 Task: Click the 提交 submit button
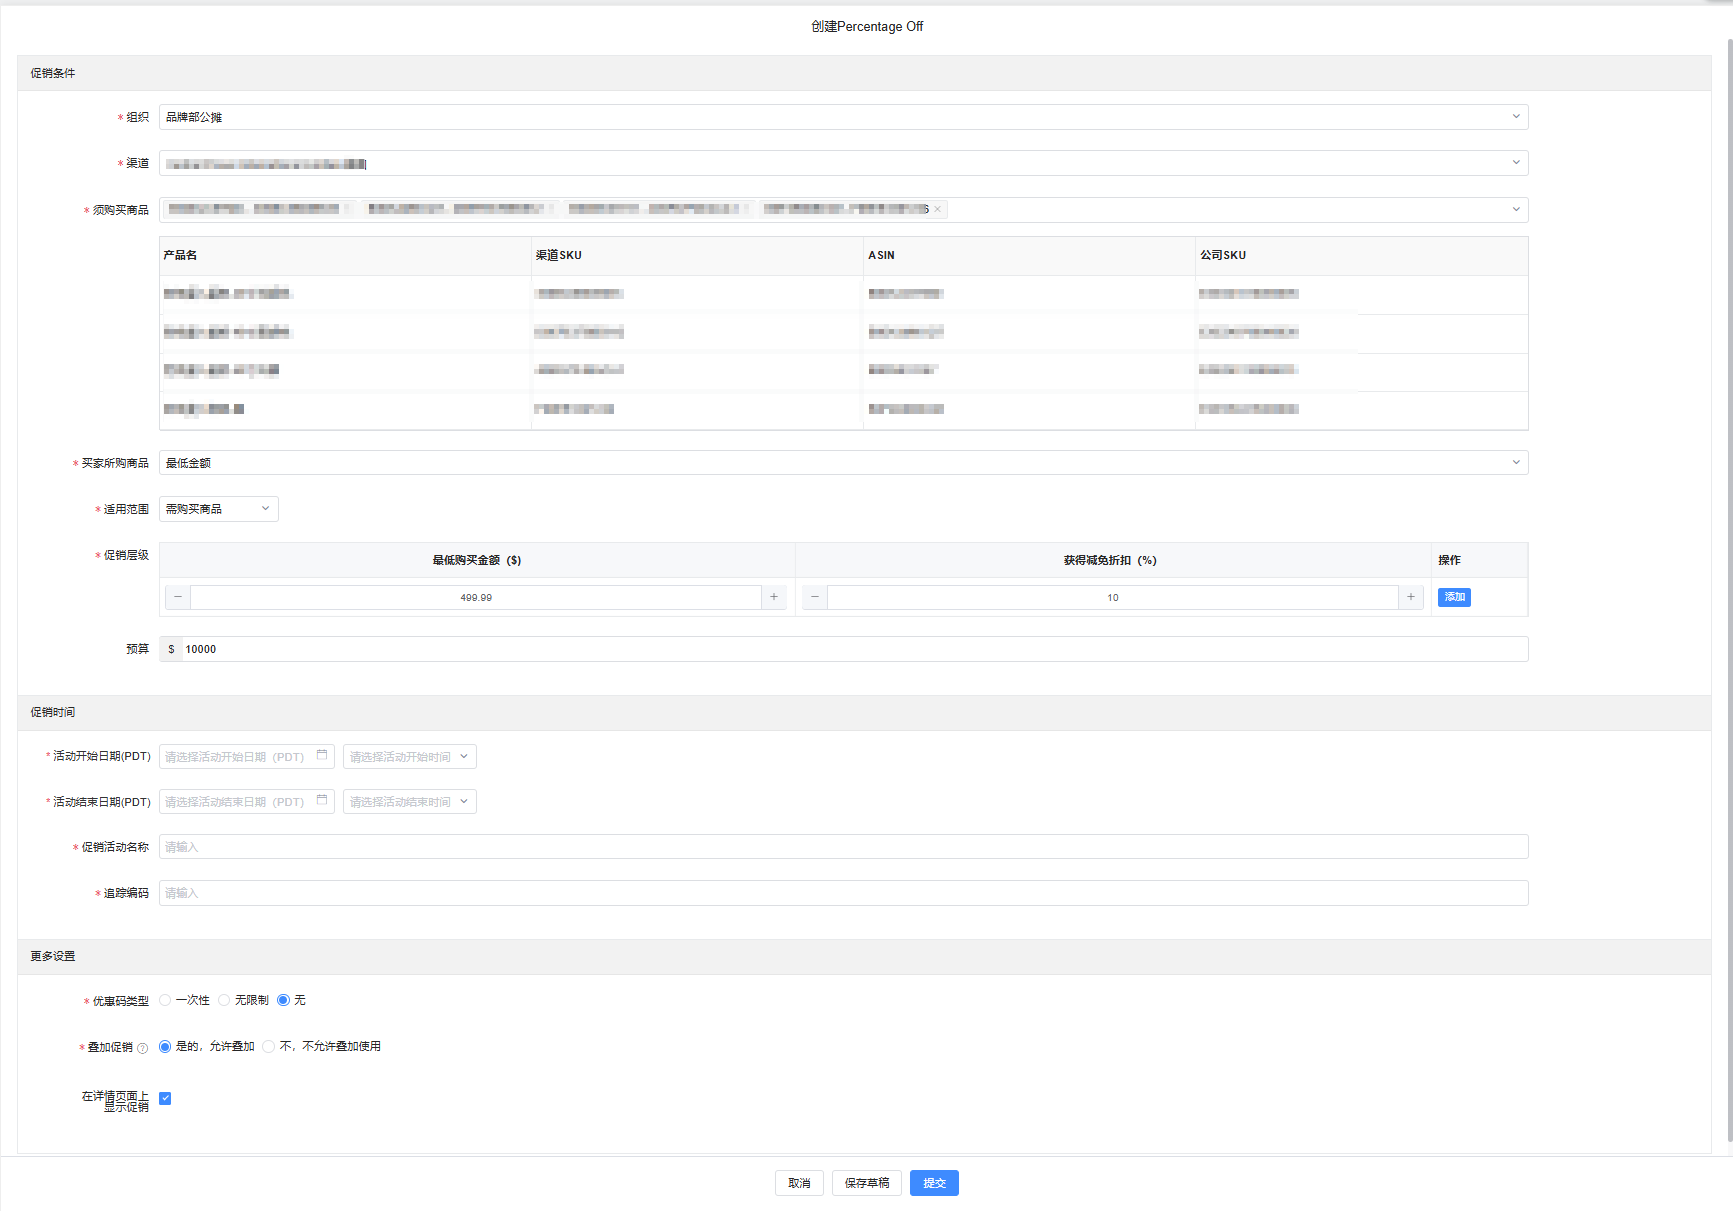coord(934,1183)
